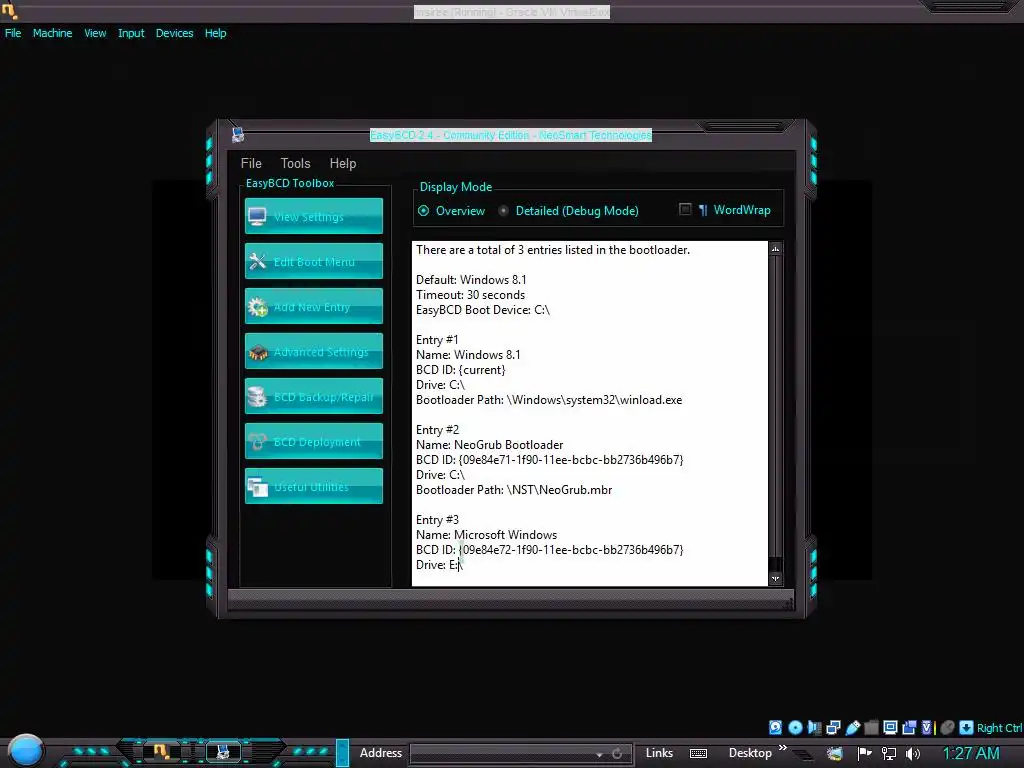Click the Start orb on guest taskbar
The image size is (1024, 768).
point(26,751)
